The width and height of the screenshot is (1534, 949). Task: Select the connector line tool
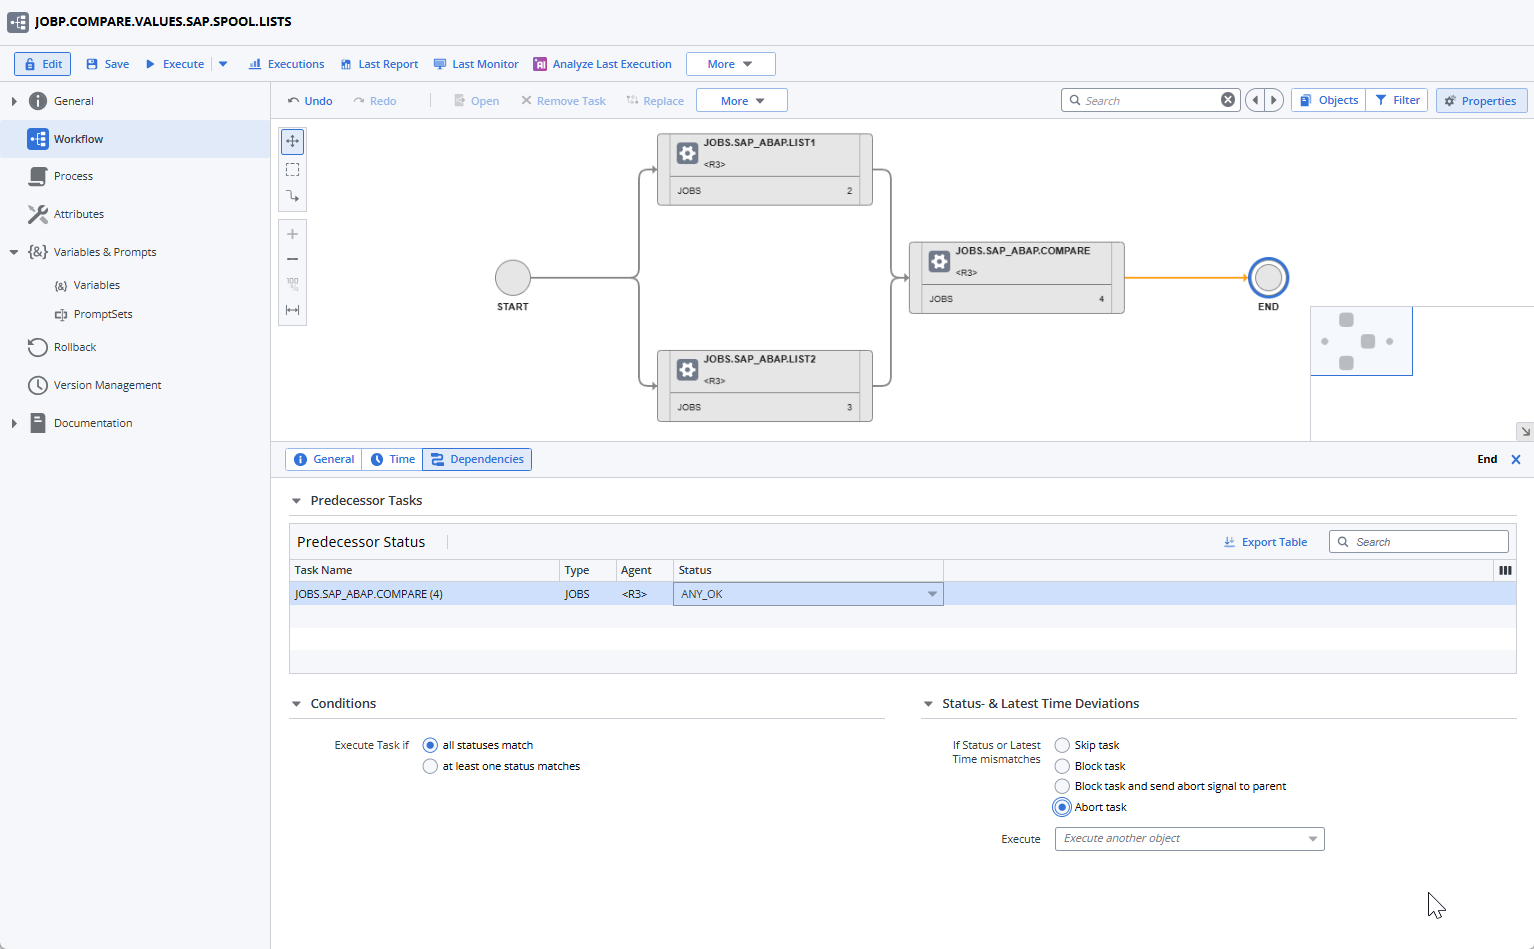tap(292, 197)
